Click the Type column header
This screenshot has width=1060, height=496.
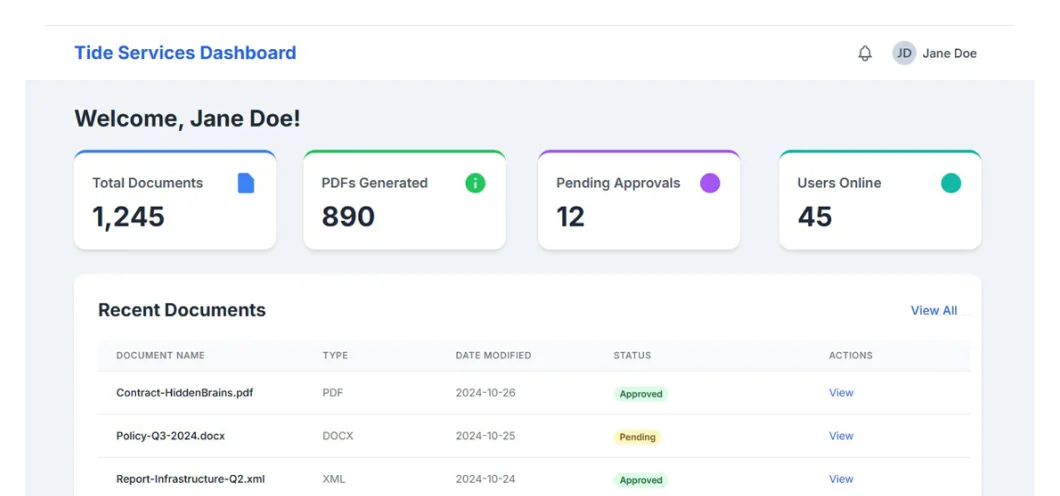[x=335, y=355]
